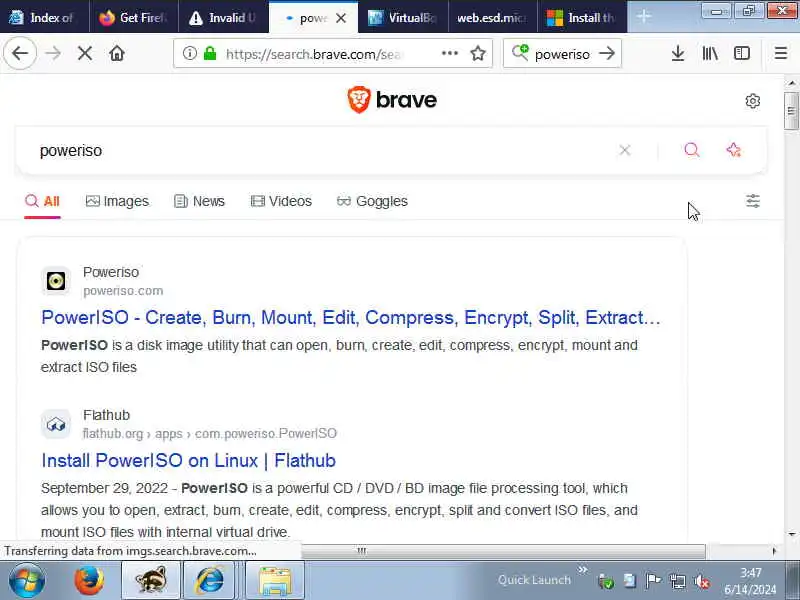Viewport: 800px width, 600px height.
Task: Click the Brave AI sparkle icon
Action: point(734,149)
